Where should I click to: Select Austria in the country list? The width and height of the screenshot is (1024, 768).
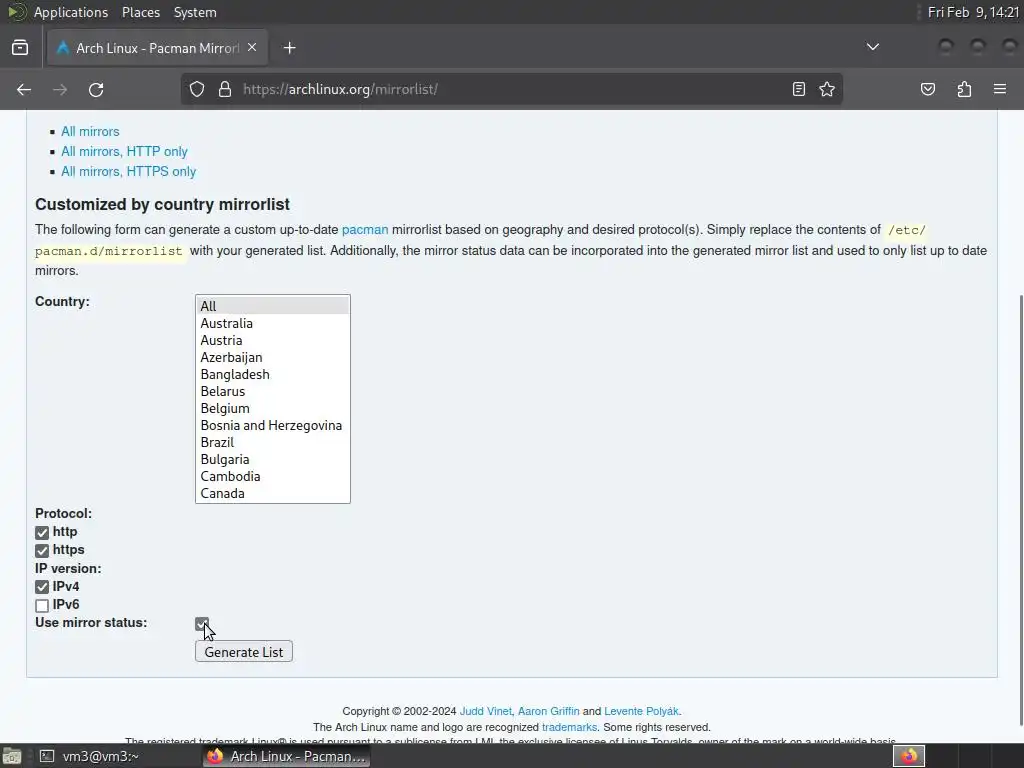pyautogui.click(x=272, y=340)
